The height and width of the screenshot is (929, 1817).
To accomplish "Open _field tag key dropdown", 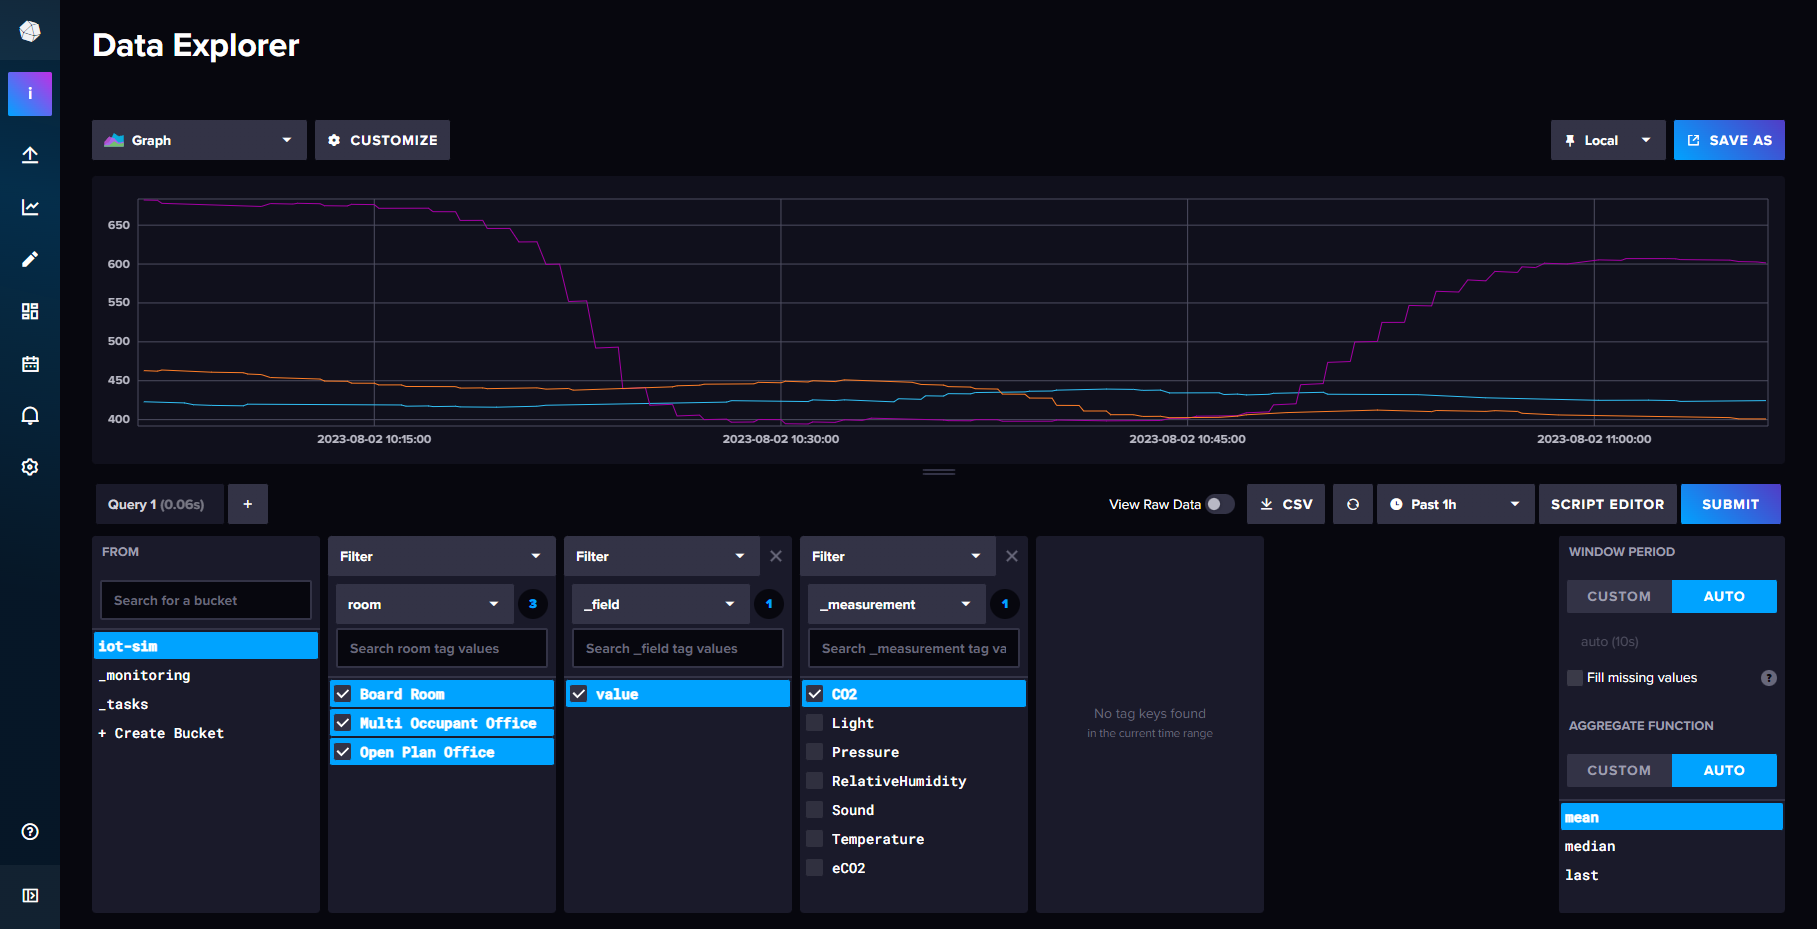I will (x=660, y=604).
